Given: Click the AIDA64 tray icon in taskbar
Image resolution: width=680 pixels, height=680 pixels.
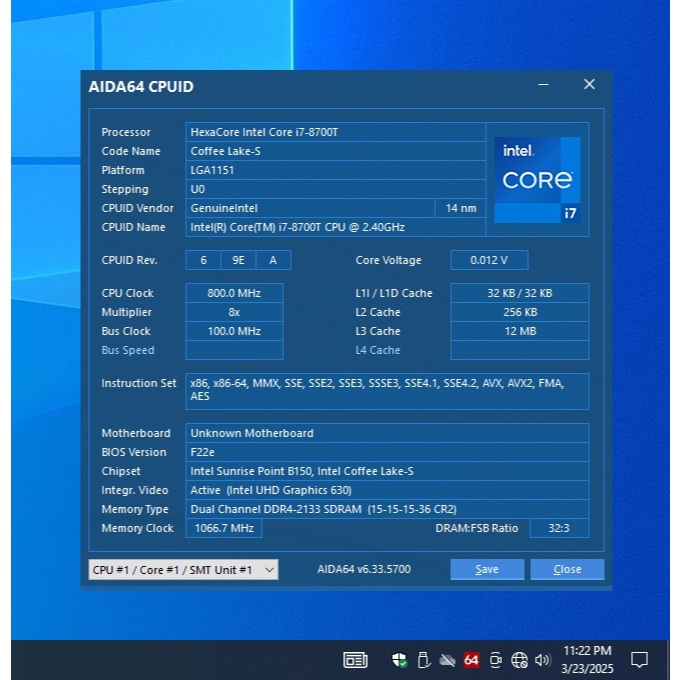Looking at the screenshot, I should tap(471, 660).
